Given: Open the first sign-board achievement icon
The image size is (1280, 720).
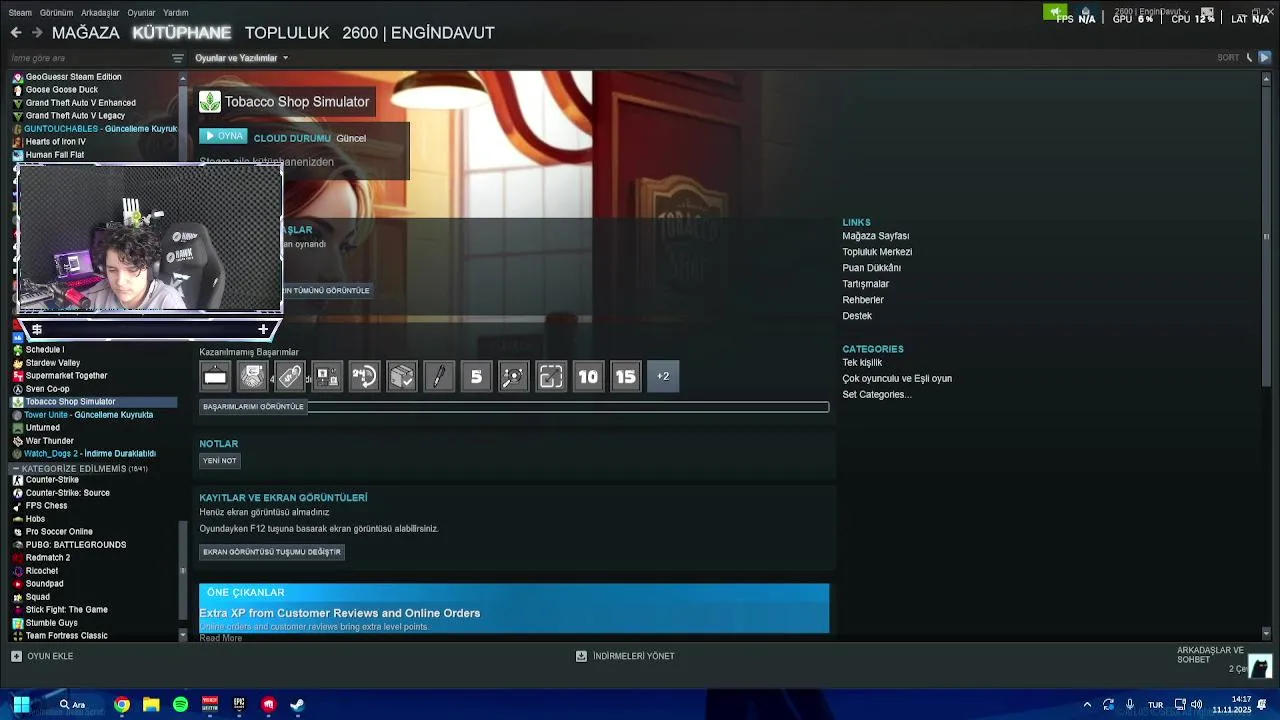Looking at the screenshot, I should (215, 377).
